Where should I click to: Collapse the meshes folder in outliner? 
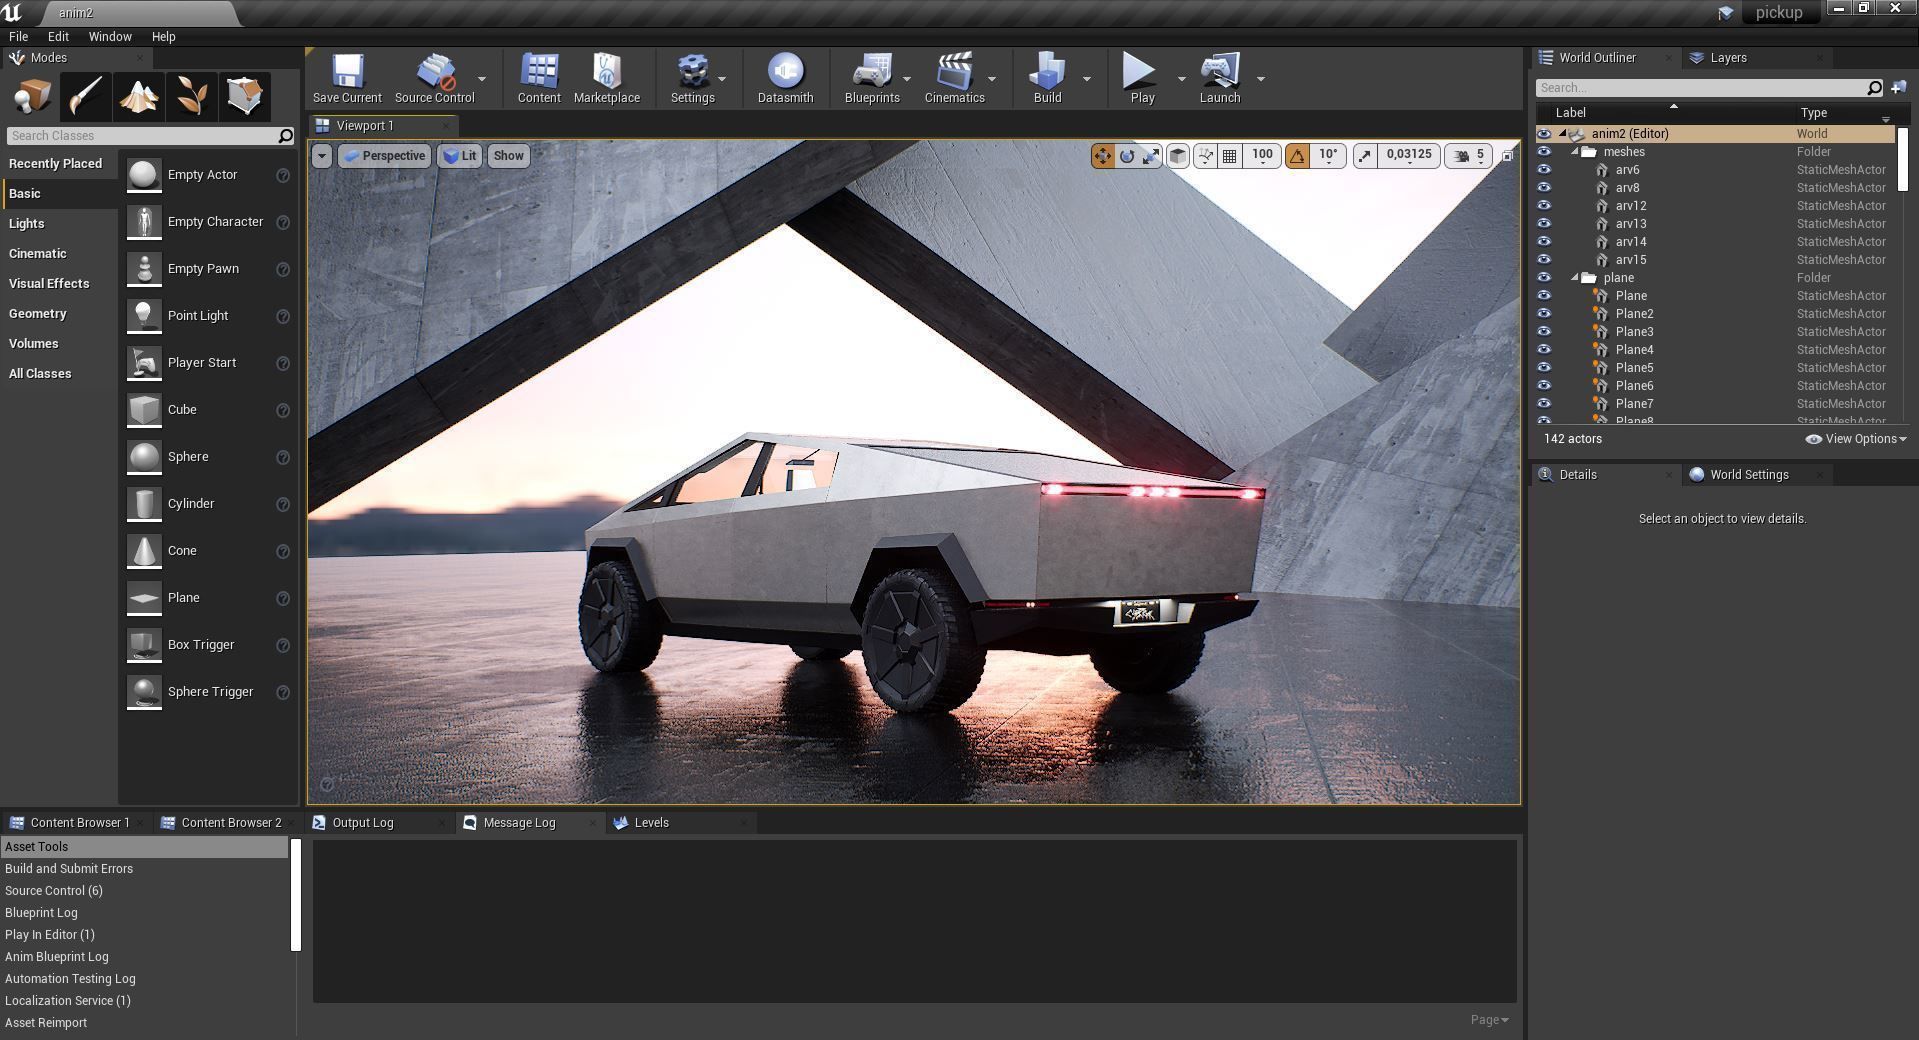(1575, 152)
